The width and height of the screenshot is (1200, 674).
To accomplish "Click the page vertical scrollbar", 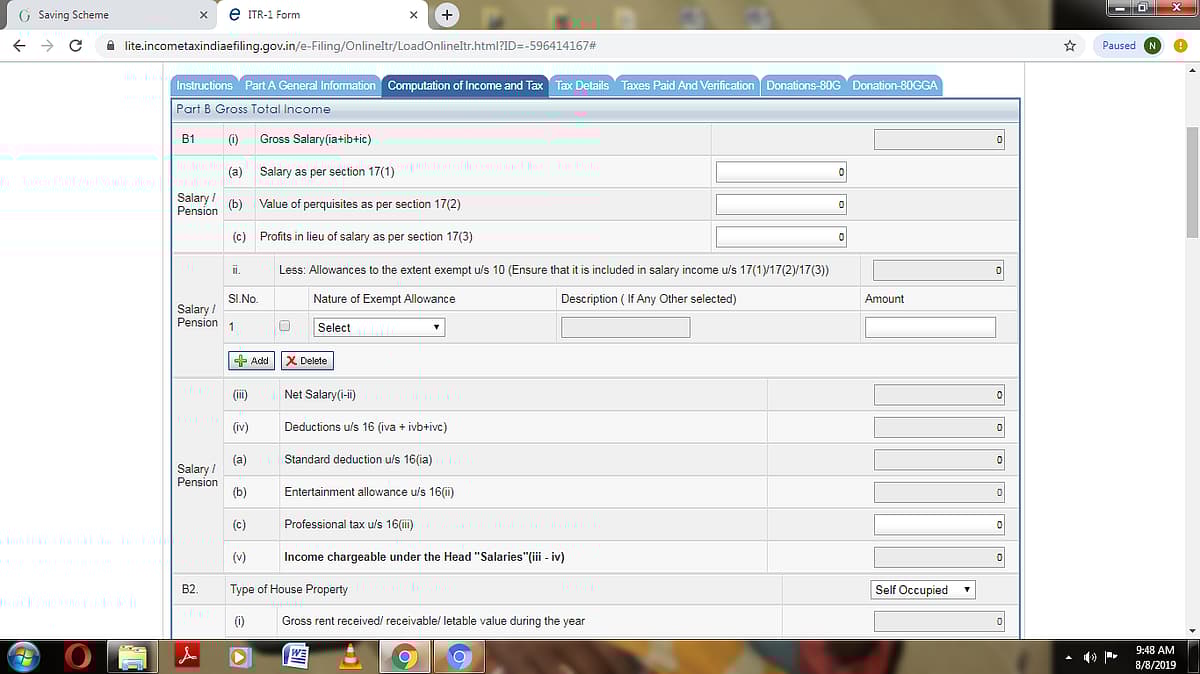I will pos(1191,180).
